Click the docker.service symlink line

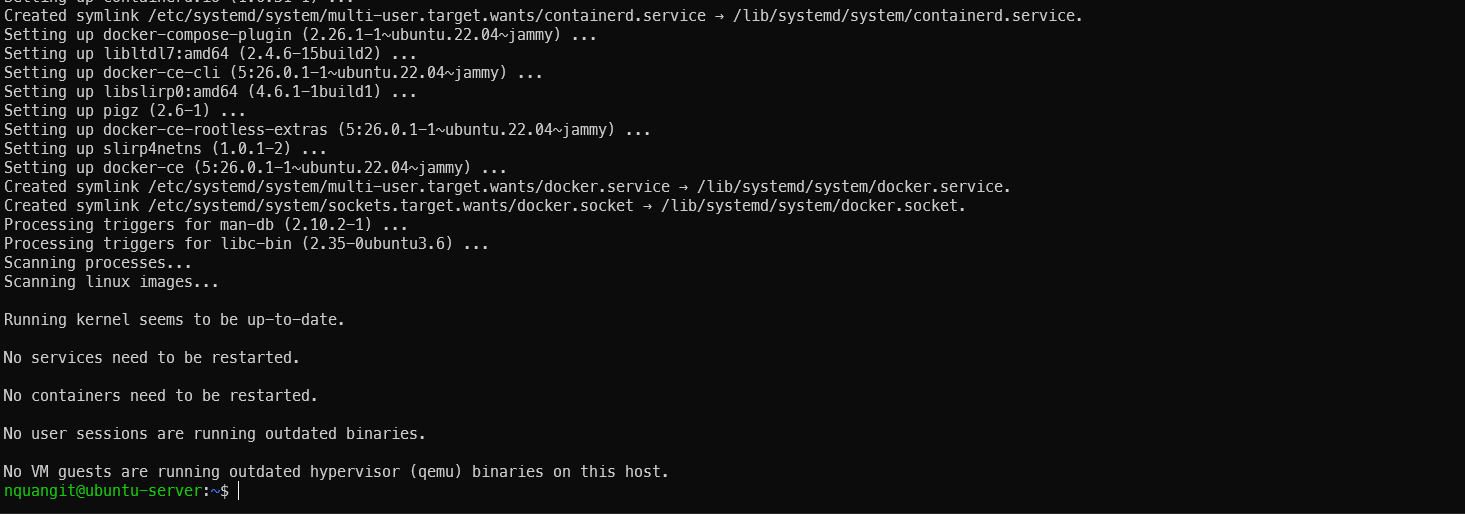[x=507, y=187]
